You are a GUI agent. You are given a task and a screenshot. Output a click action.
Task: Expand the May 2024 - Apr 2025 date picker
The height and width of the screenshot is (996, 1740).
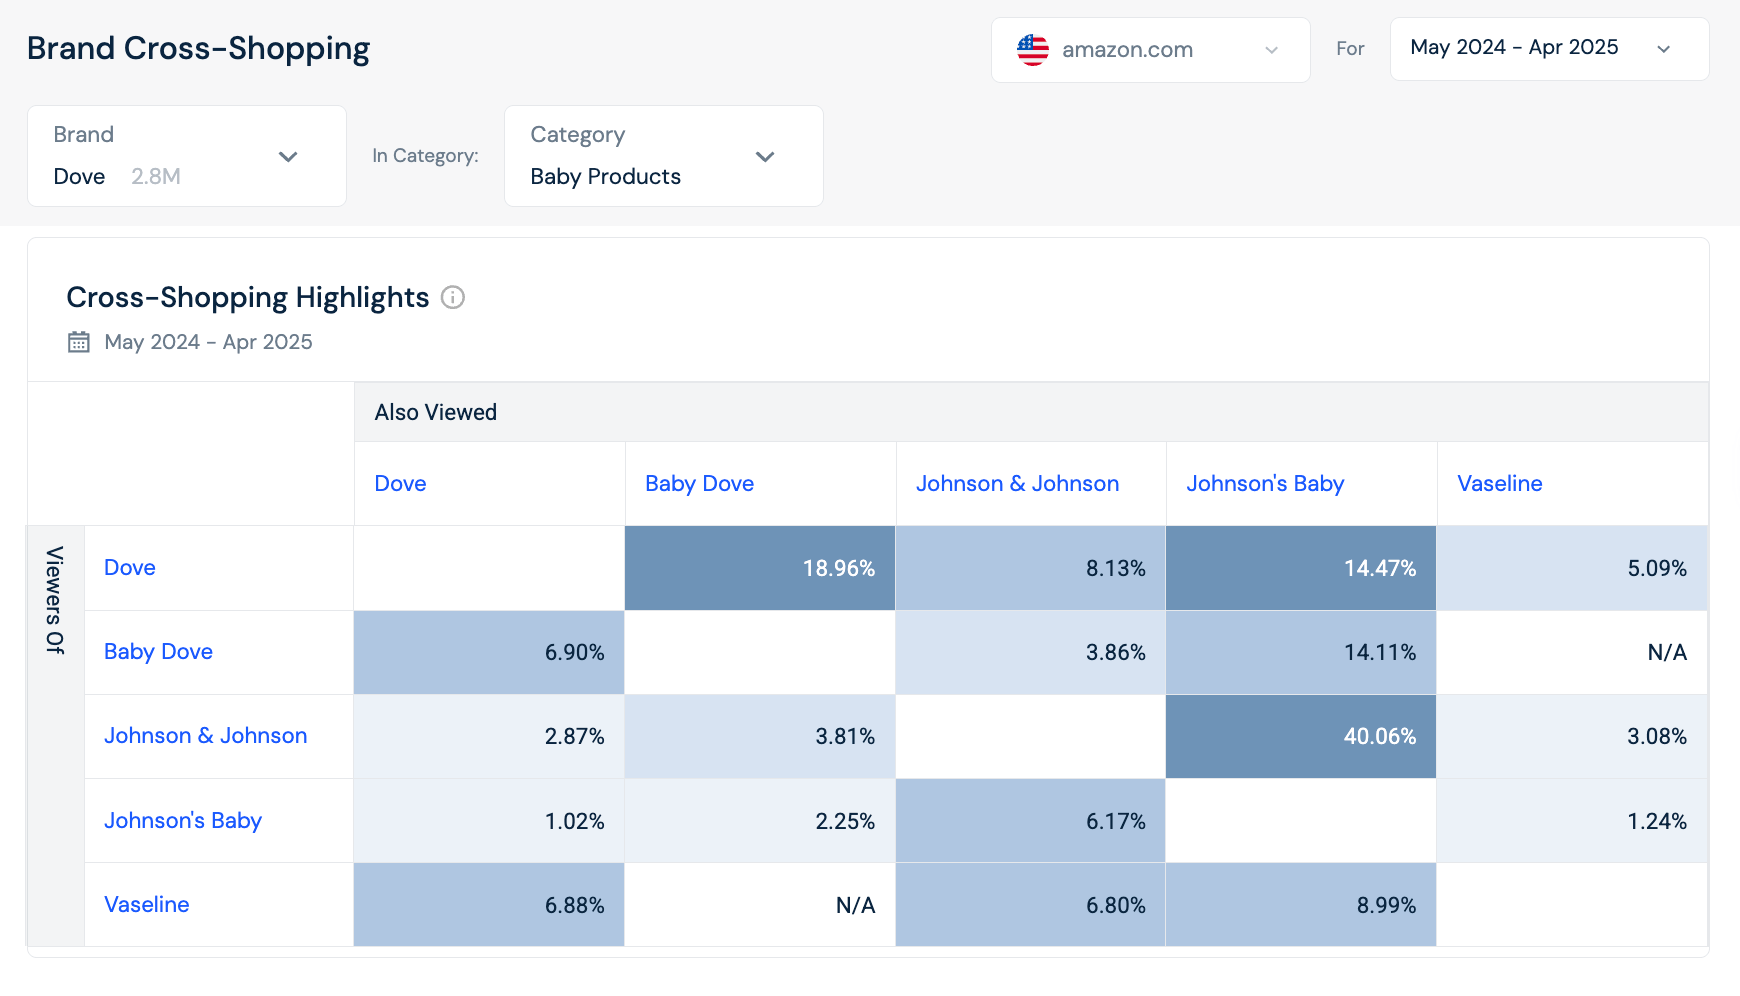tap(1548, 49)
